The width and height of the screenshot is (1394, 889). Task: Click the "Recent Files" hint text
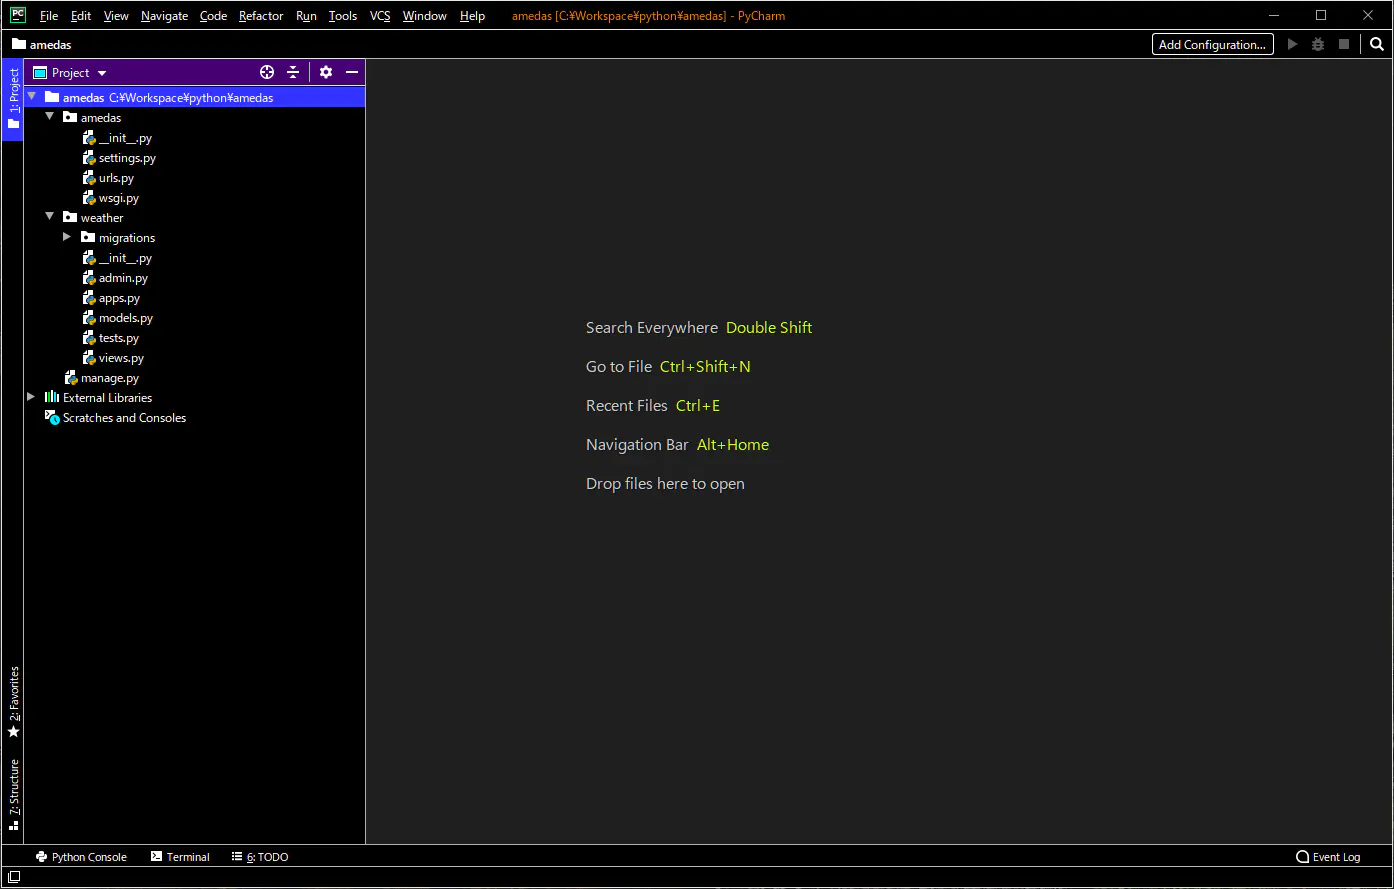[627, 406]
